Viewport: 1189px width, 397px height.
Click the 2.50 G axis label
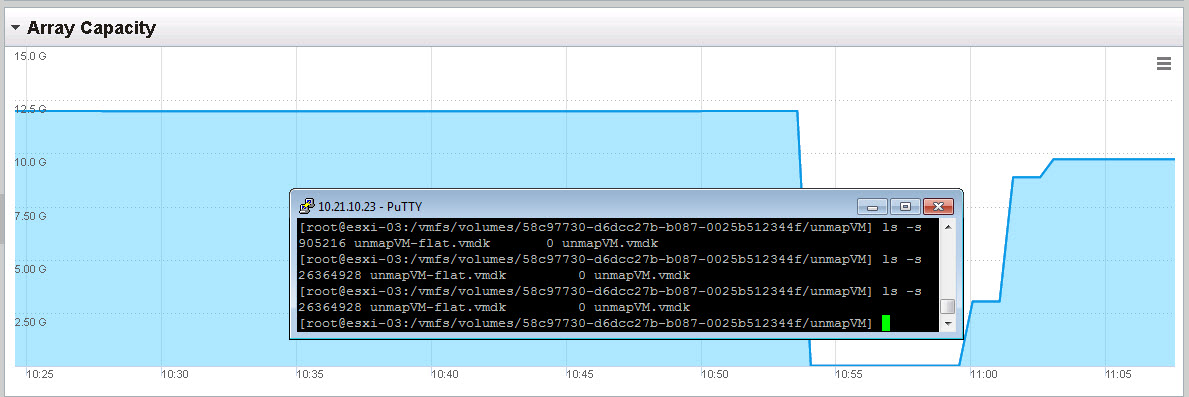pyautogui.click(x=31, y=322)
